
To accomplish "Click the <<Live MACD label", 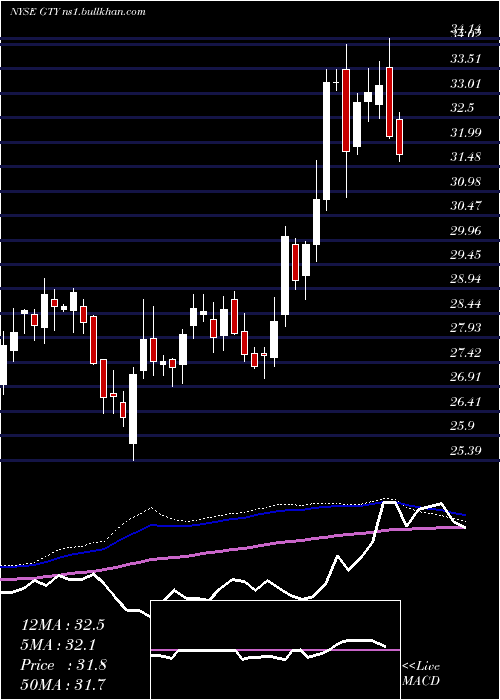I will [421, 674].
